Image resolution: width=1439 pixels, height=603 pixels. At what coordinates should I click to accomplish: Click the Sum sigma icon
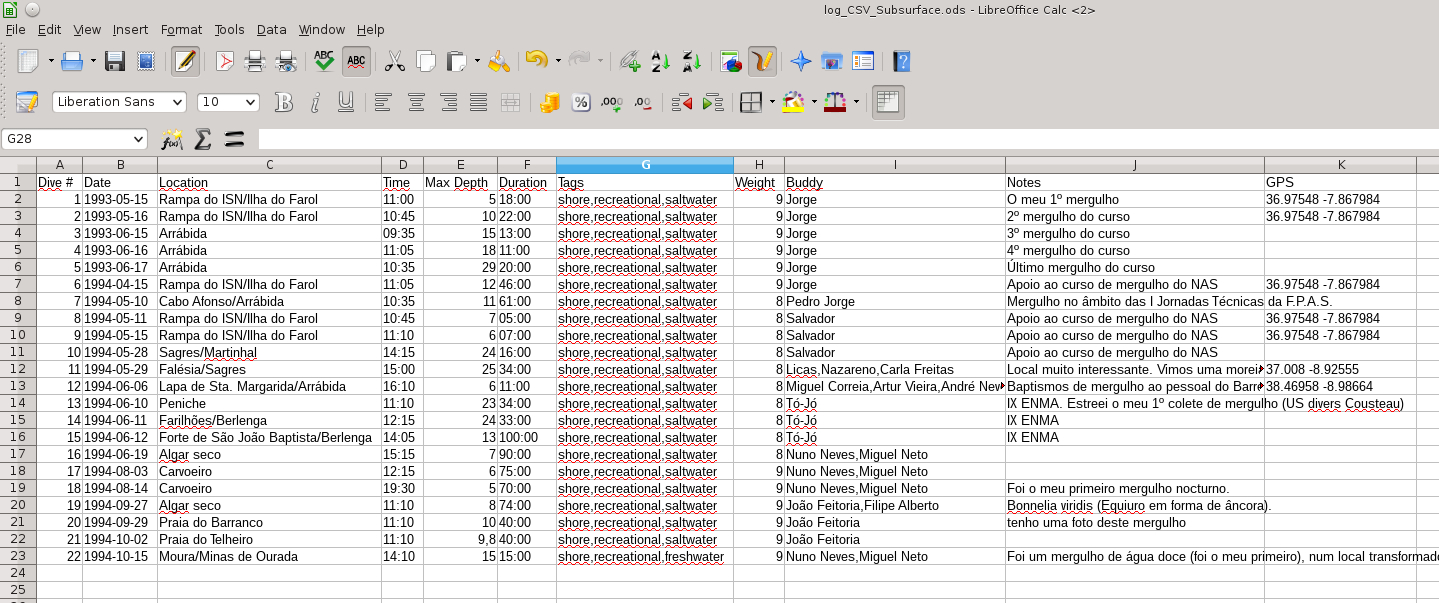point(203,139)
